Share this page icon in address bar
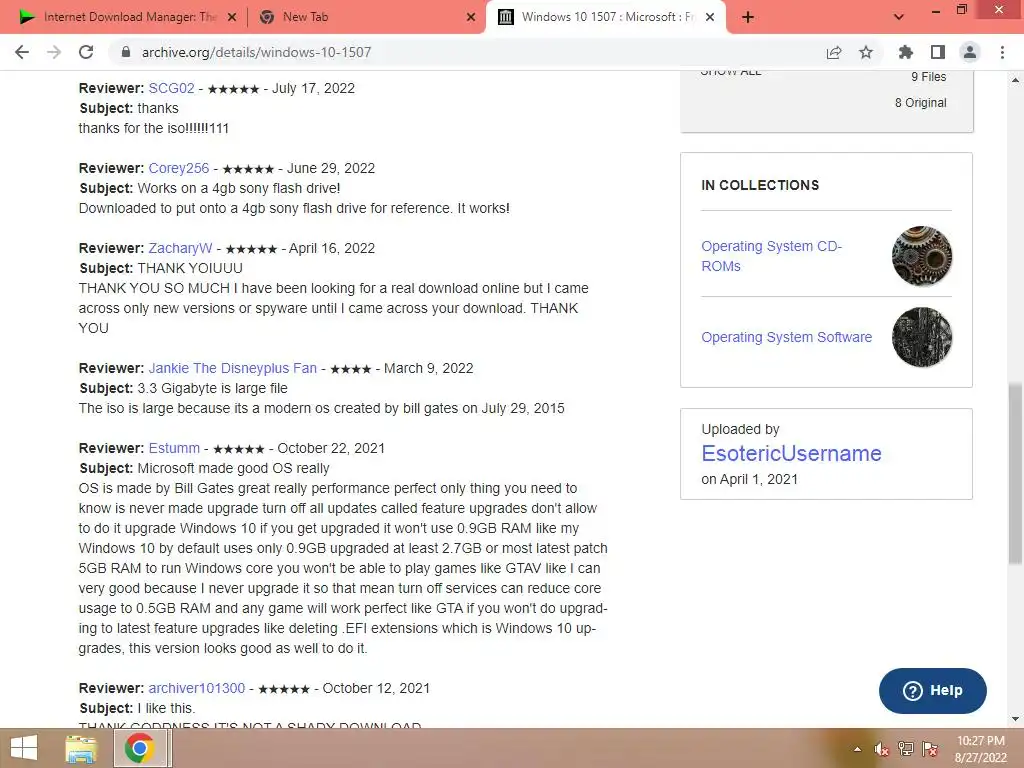1024x768 pixels. [x=834, y=52]
